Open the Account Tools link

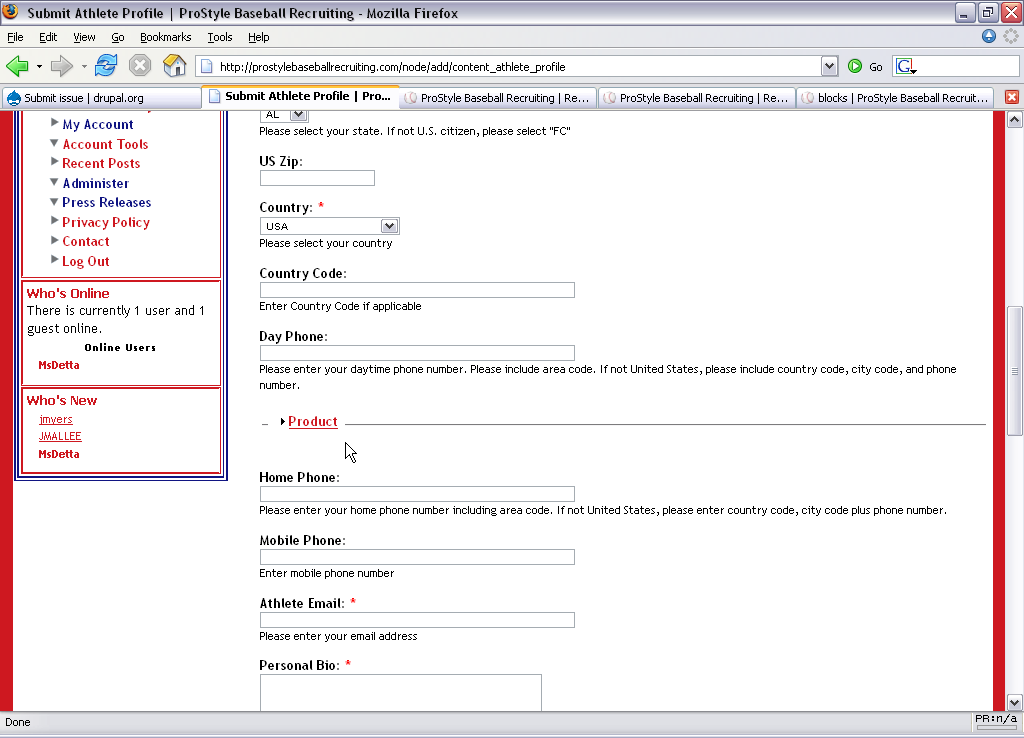click(x=105, y=144)
